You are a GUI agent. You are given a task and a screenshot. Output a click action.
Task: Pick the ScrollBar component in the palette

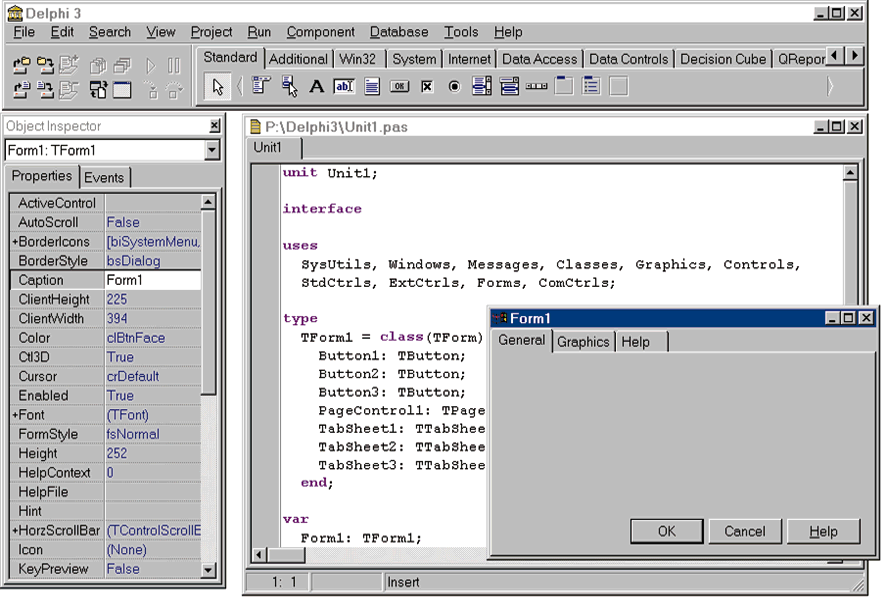click(536, 87)
